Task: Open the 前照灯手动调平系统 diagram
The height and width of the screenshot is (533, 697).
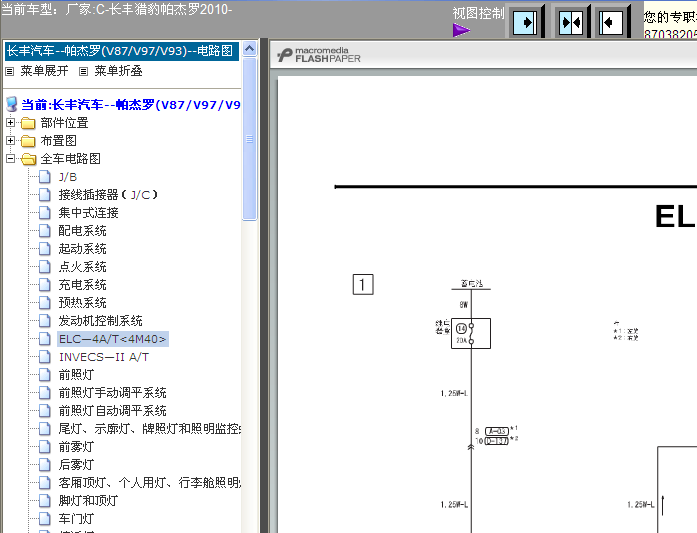Action: point(112,393)
